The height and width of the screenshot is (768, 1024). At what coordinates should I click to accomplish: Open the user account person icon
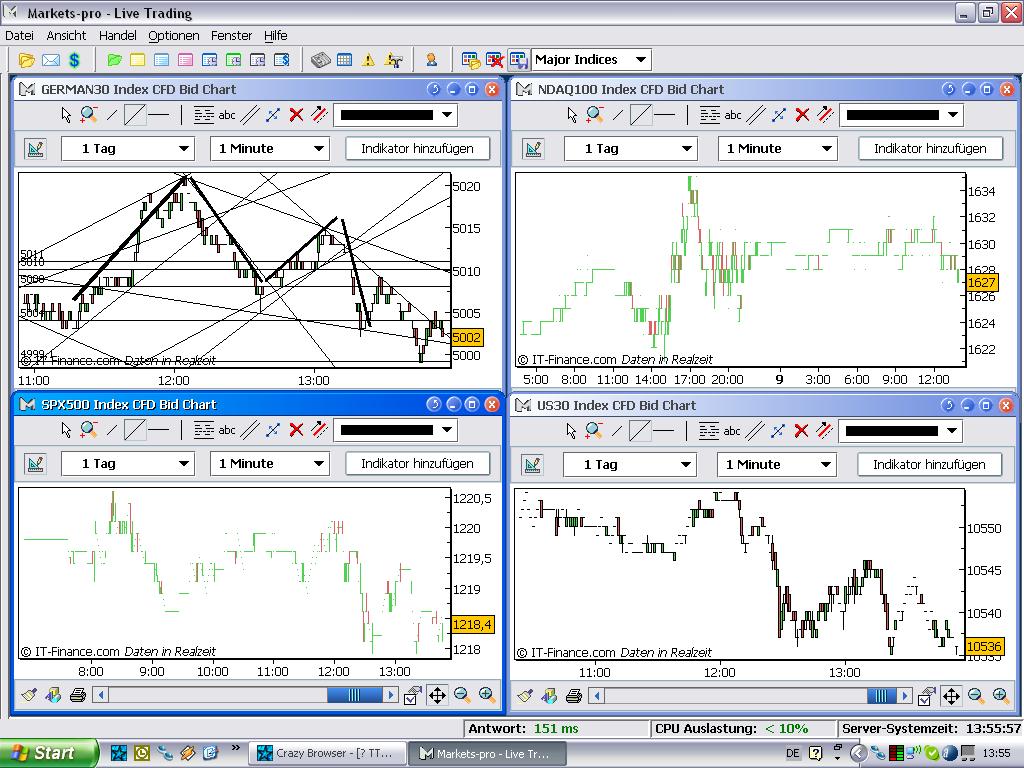[431, 60]
